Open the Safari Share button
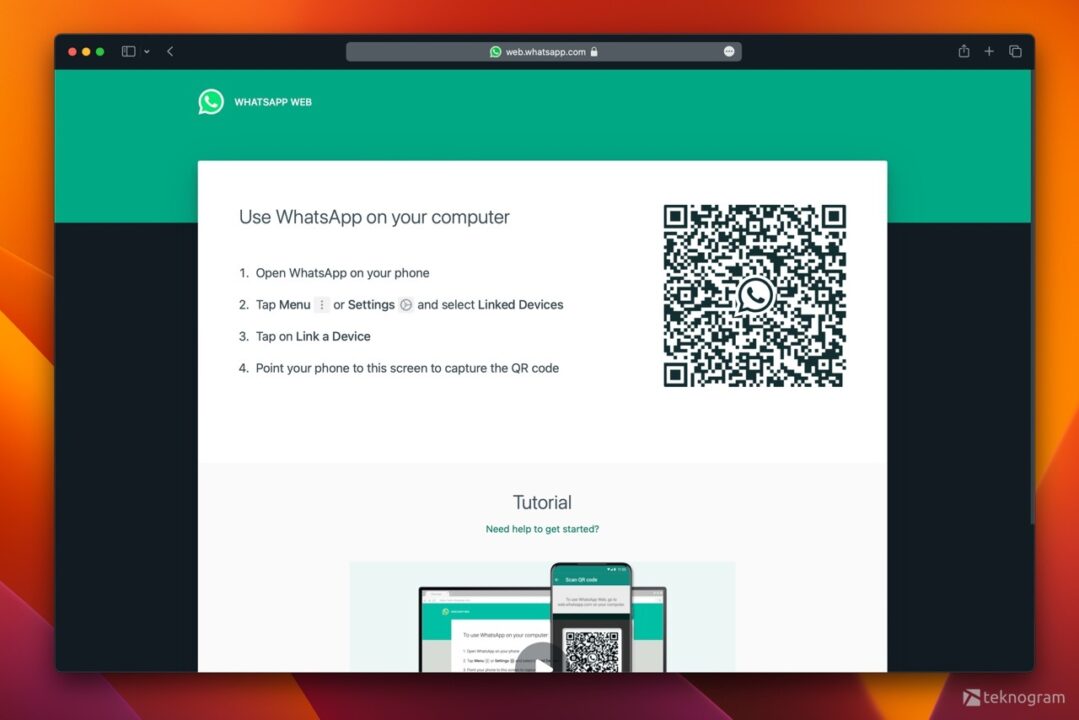This screenshot has height=720, width=1079. tap(963, 51)
